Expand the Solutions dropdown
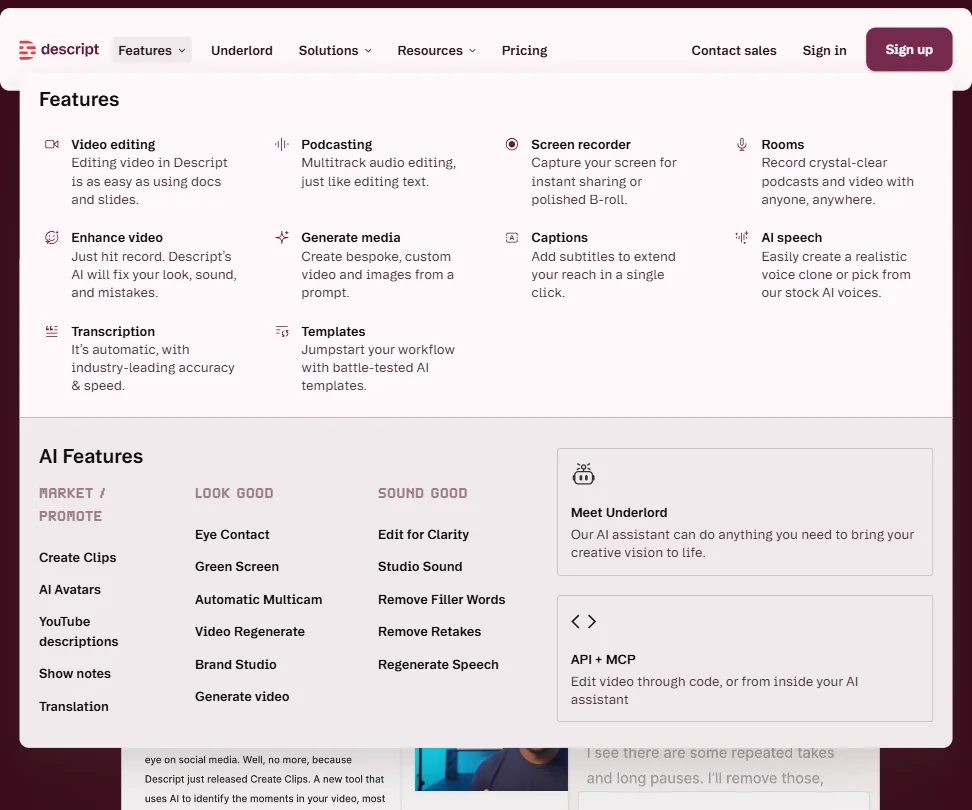 [x=335, y=50]
